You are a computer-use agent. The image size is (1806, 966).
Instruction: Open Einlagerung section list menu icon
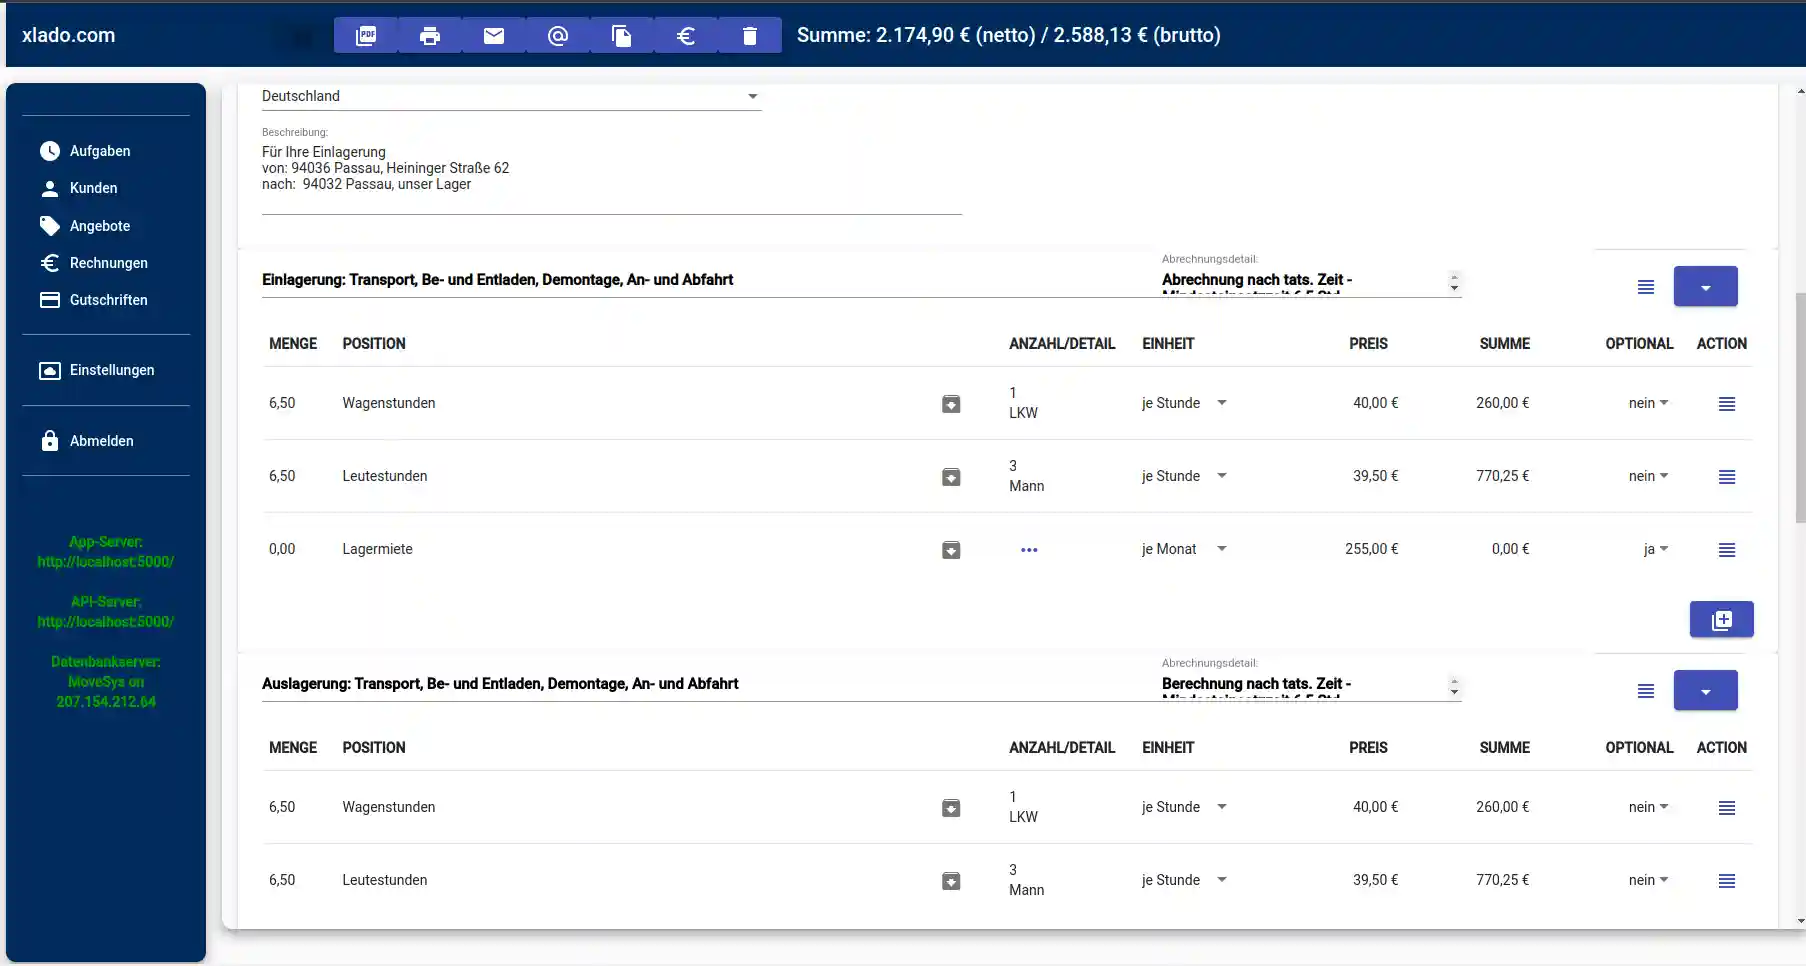(x=1646, y=287)
